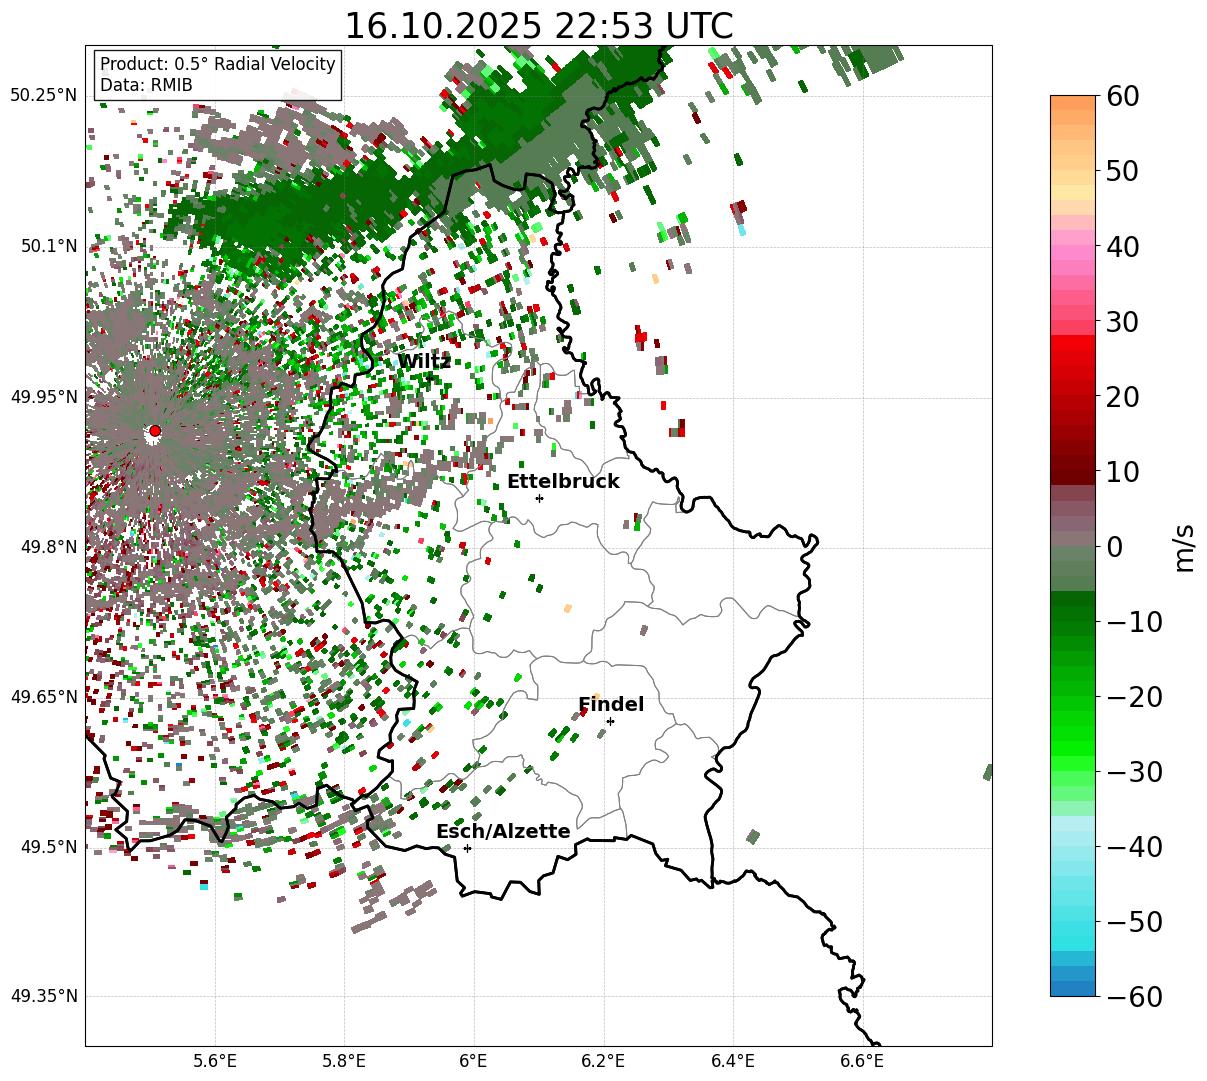Click the red radar site marker

click(154, 431)
